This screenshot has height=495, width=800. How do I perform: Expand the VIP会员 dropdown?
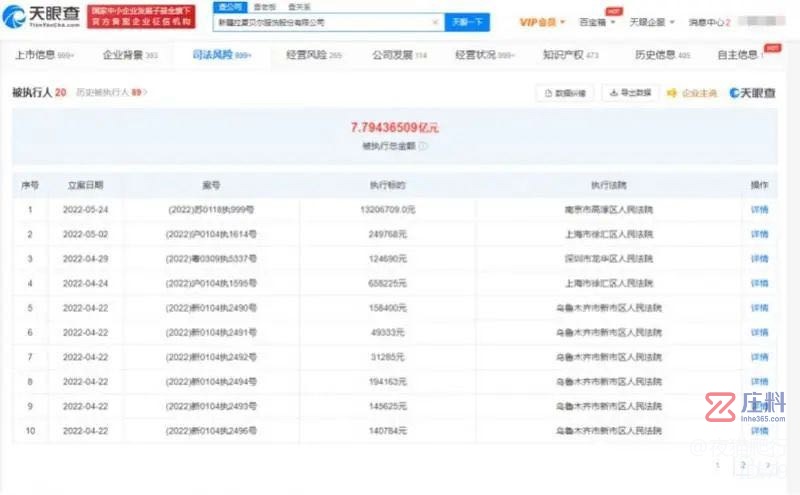pyautogui.click(x=542, y=22)
